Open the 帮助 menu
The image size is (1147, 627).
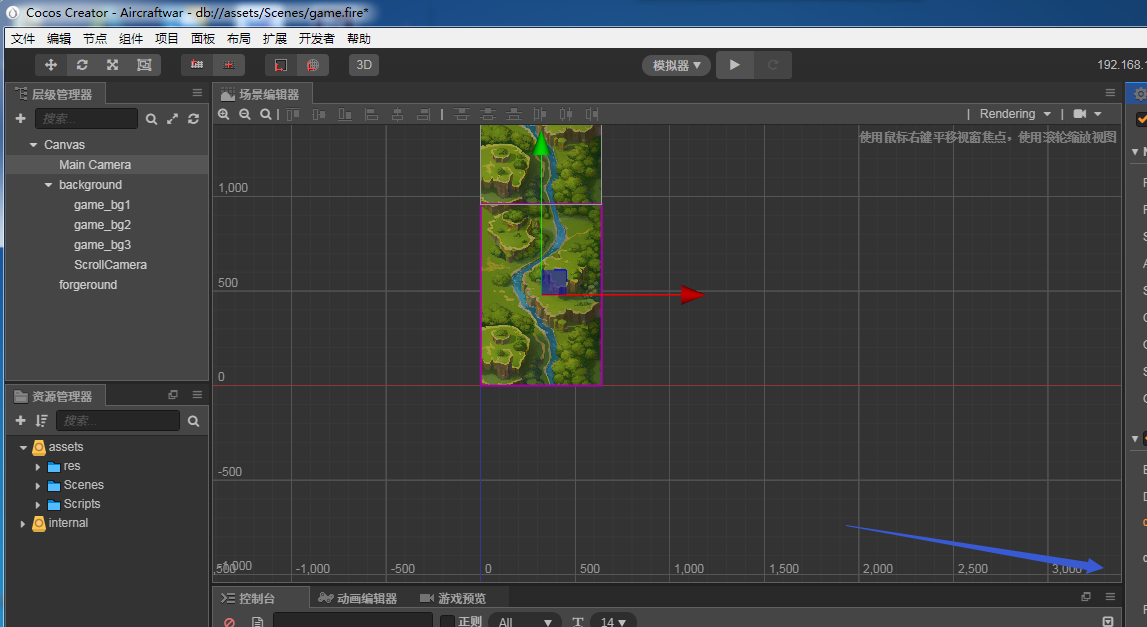359,39
